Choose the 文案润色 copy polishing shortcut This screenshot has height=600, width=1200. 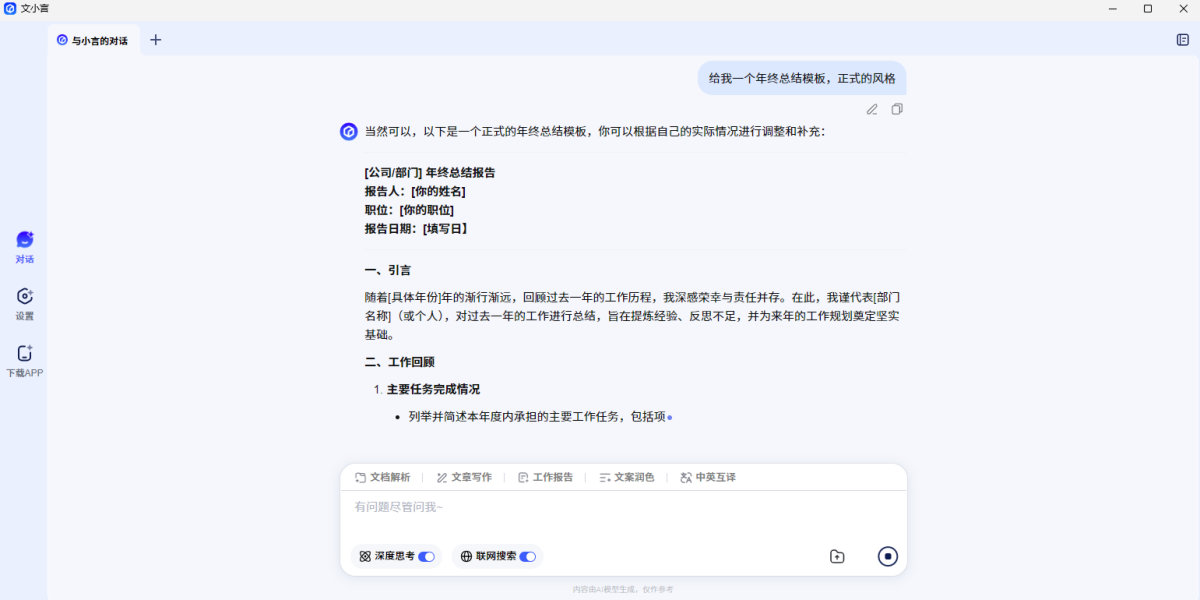pyautogui.click(x=627, y=478)
